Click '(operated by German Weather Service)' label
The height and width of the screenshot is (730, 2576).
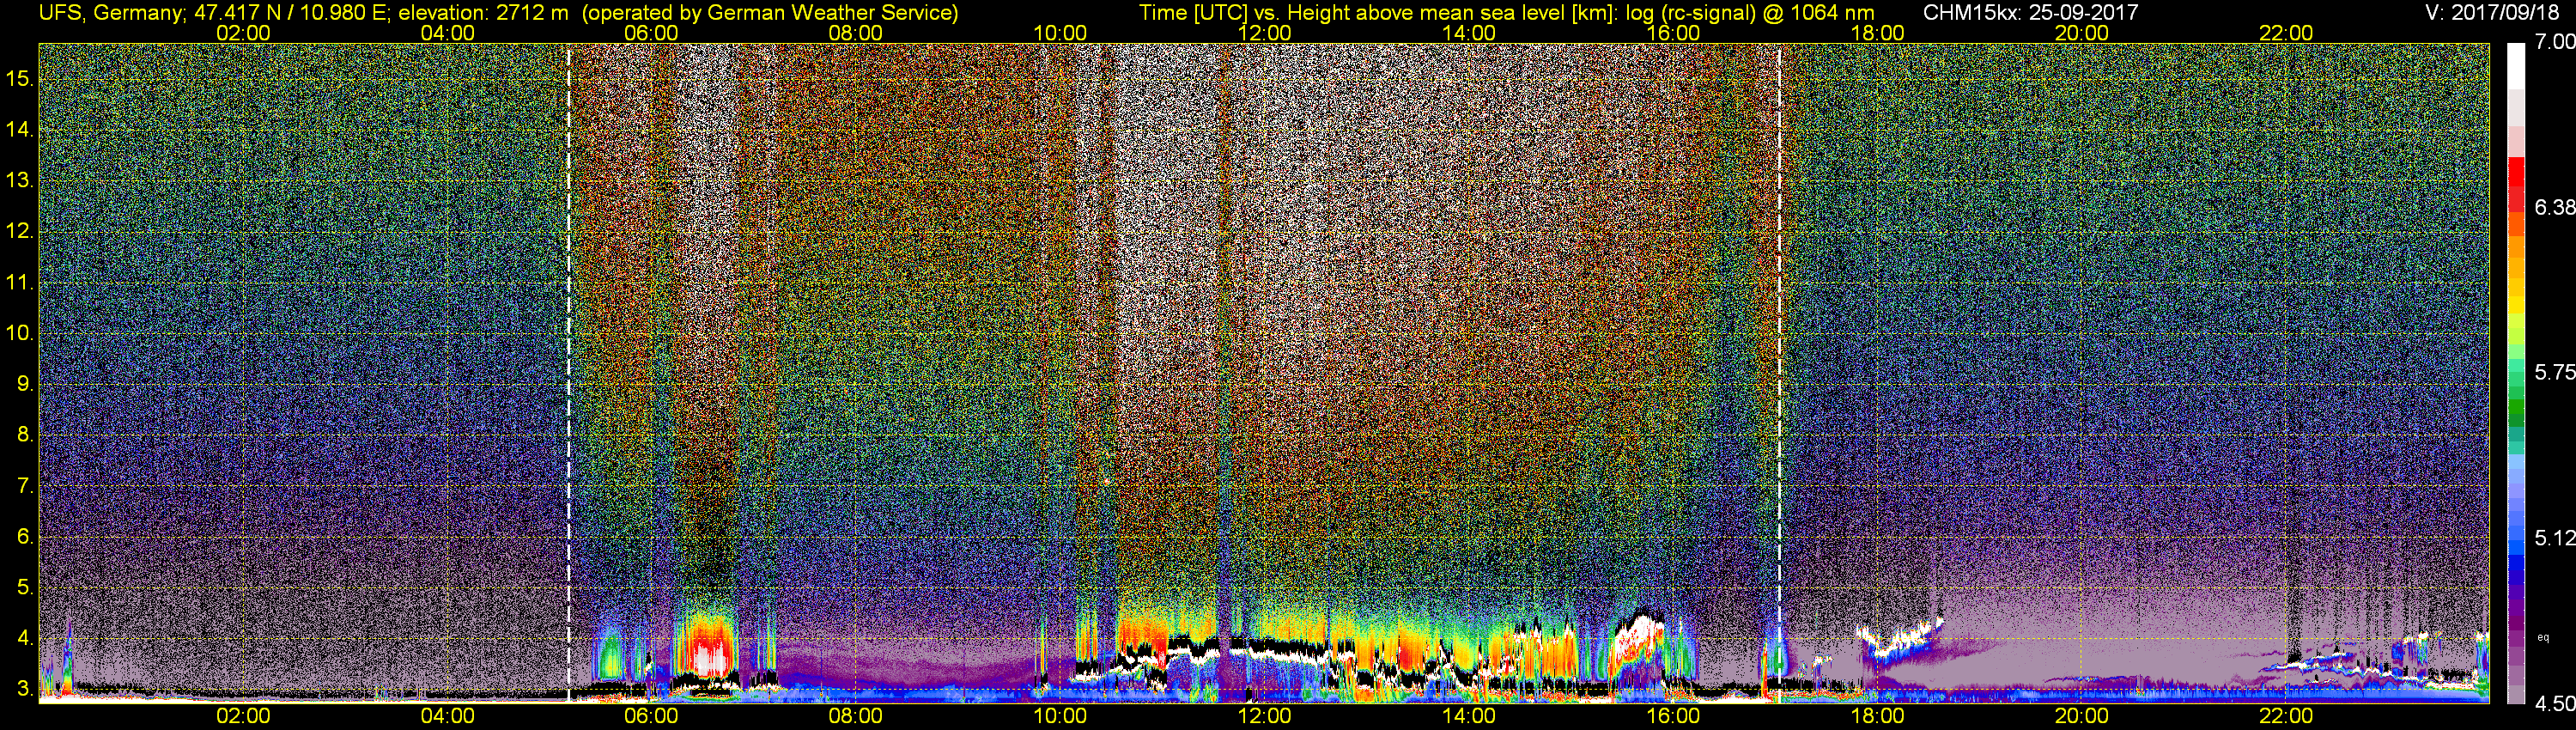click(x=771, y=13)
